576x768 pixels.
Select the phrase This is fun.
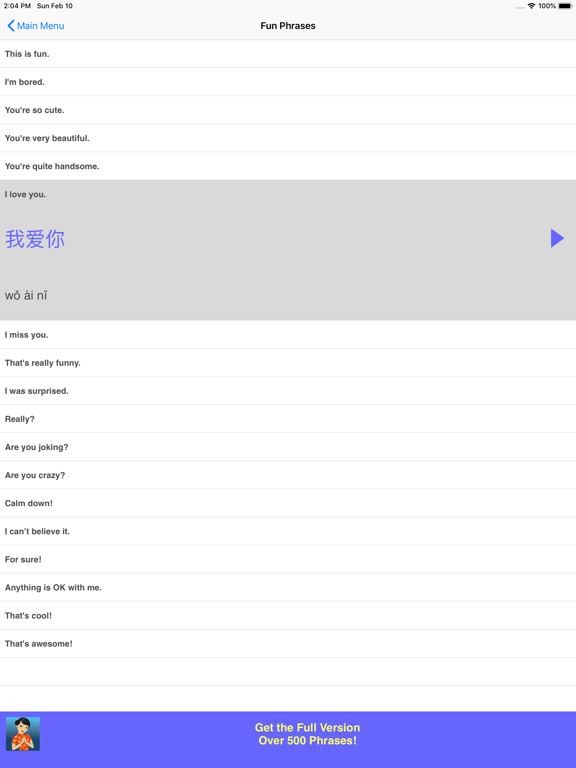288,54
